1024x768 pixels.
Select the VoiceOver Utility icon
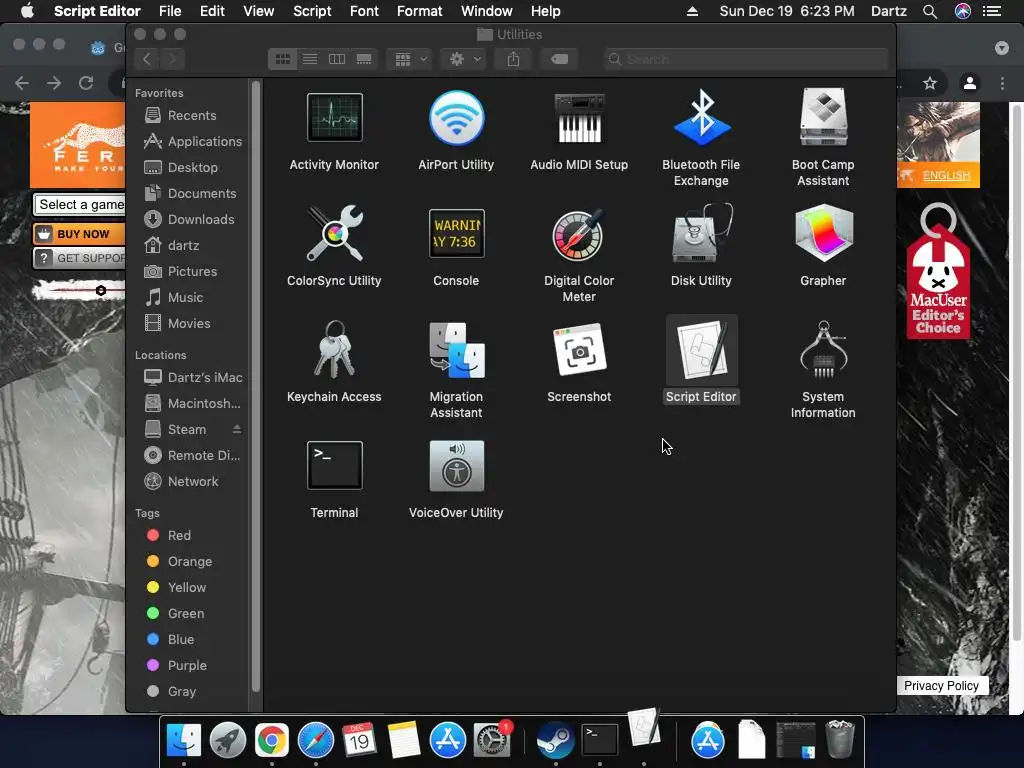[456, 465]
